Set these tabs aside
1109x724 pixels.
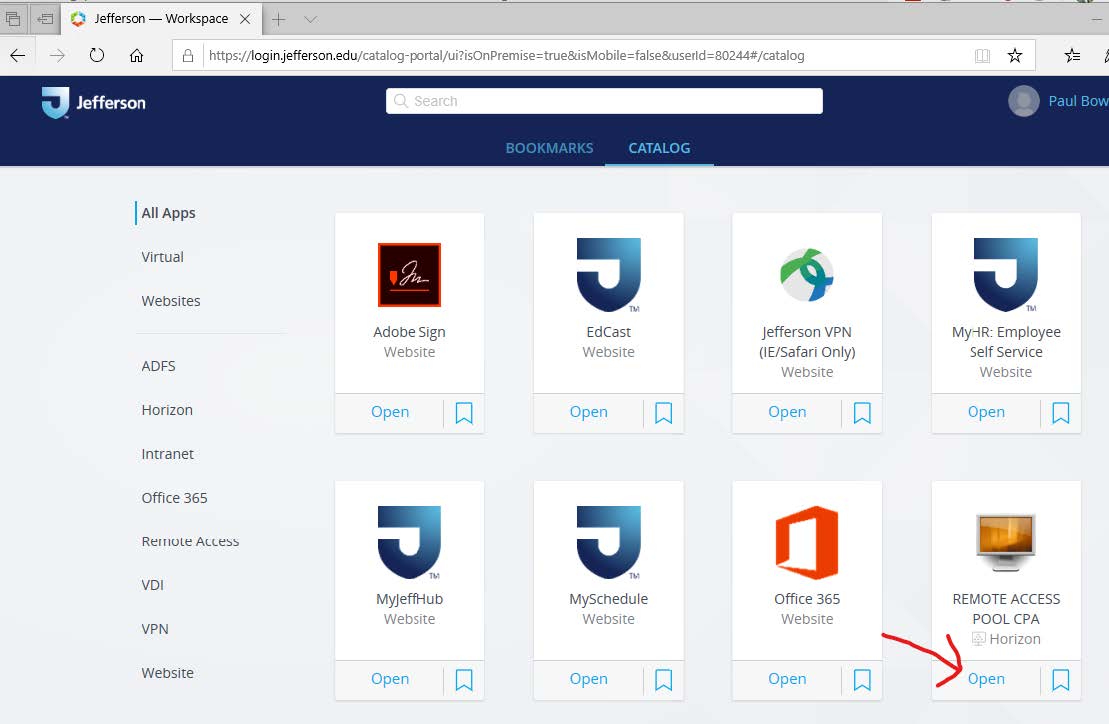(x=45, y=19)
